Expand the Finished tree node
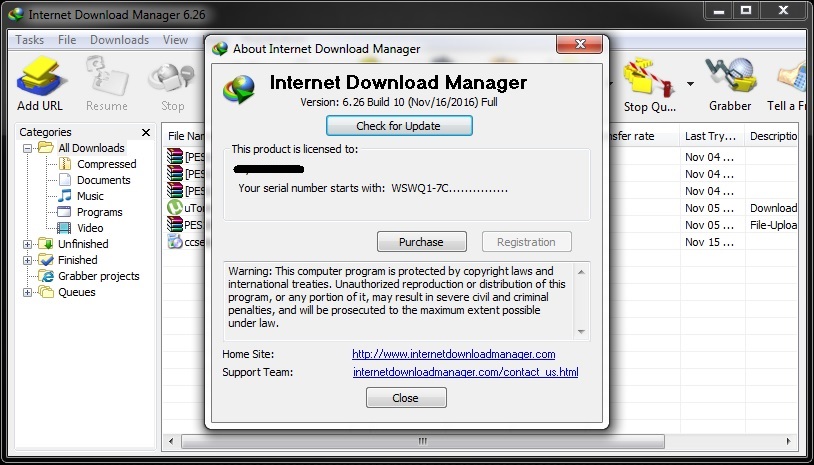Screen dimensions: 814x465 point(28,261)
